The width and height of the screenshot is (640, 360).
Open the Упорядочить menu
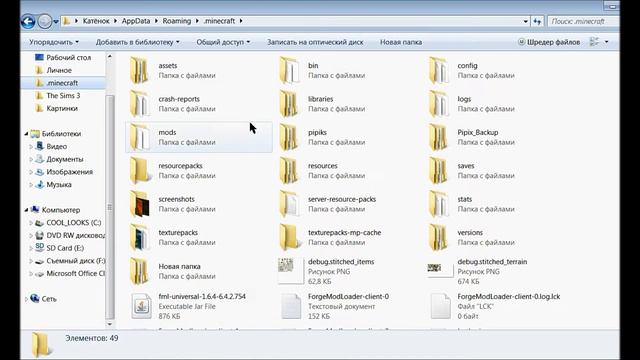coord(54,42)
